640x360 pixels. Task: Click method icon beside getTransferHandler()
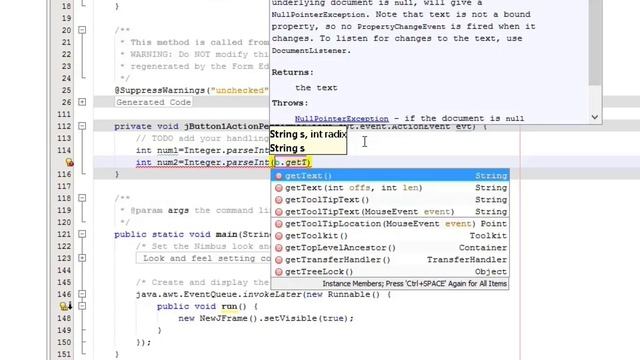coord(279,260)
